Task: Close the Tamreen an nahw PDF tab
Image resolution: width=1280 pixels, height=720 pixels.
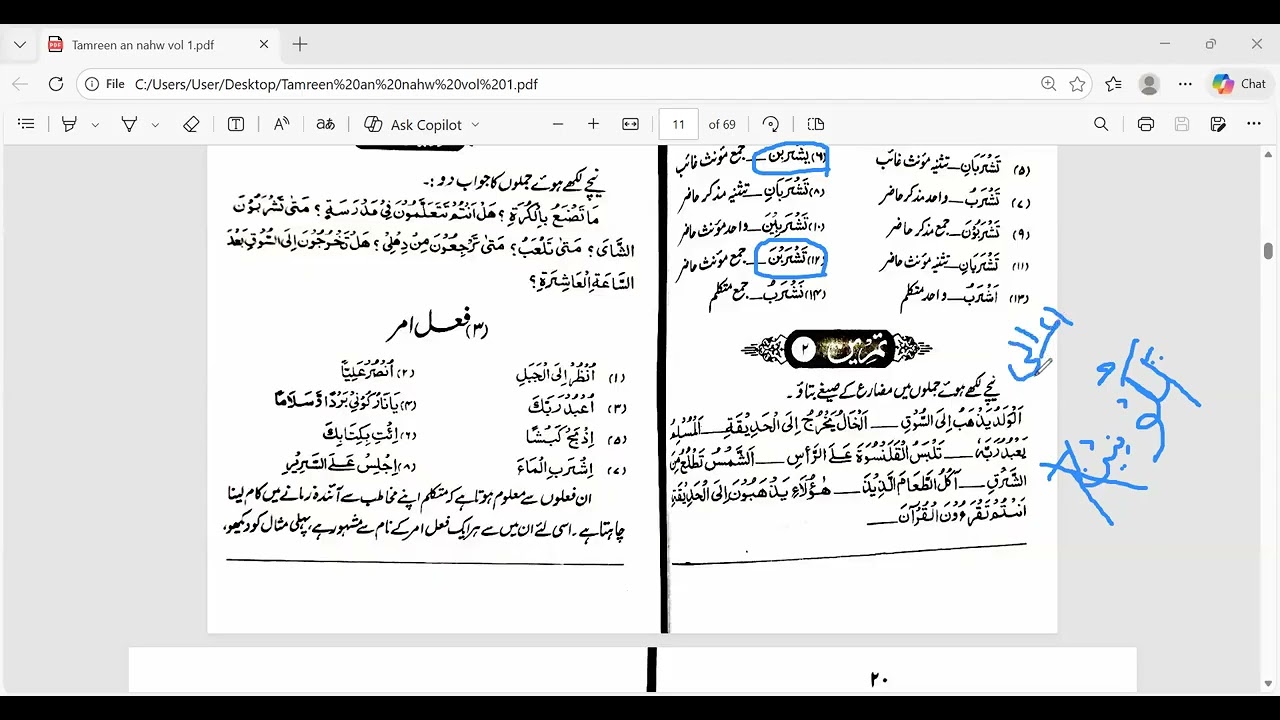Action: tap(264, 45)
